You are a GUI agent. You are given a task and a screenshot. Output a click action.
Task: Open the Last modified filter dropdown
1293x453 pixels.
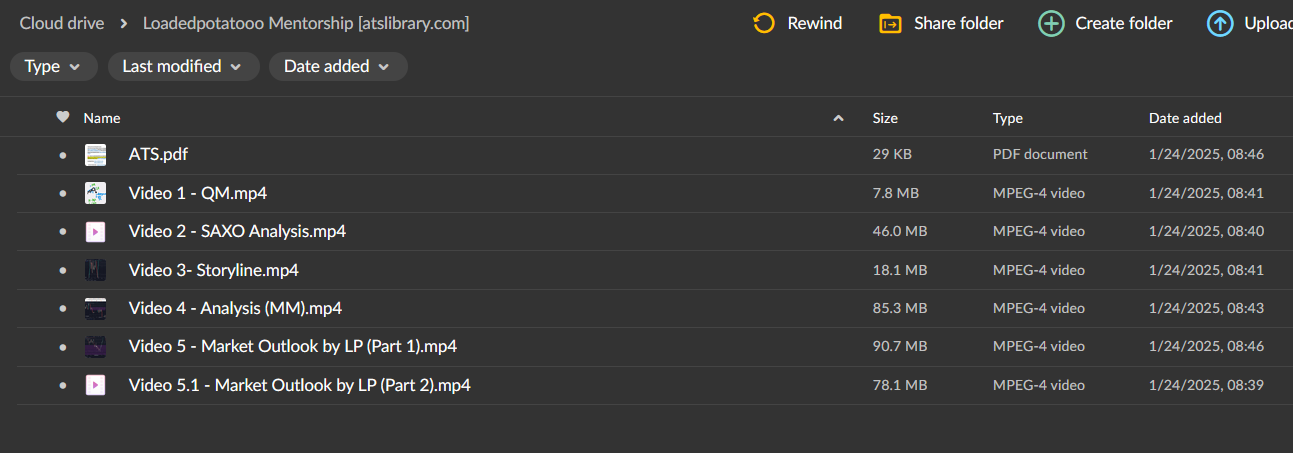(x=183, y=67)
